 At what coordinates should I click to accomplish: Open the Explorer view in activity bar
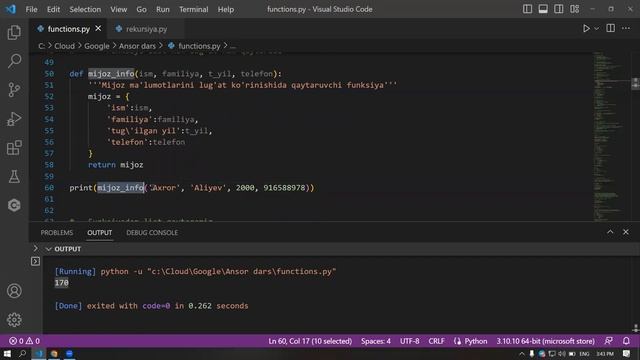click(x=14, y=32)
